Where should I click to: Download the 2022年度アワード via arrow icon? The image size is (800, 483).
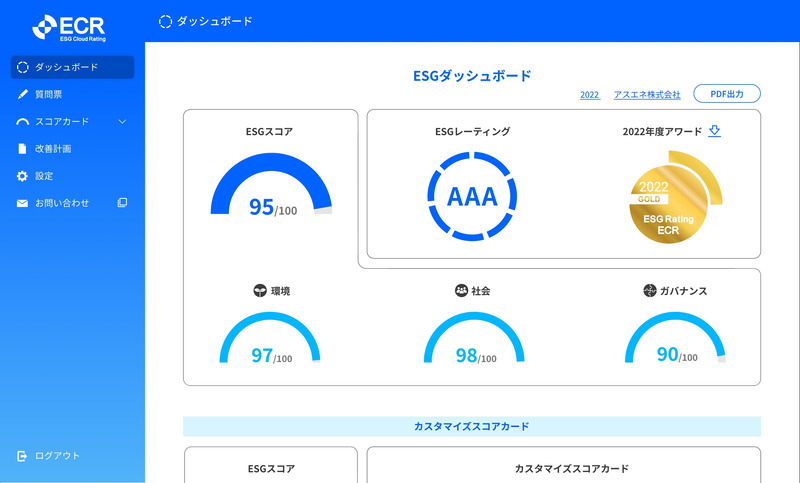714,131
